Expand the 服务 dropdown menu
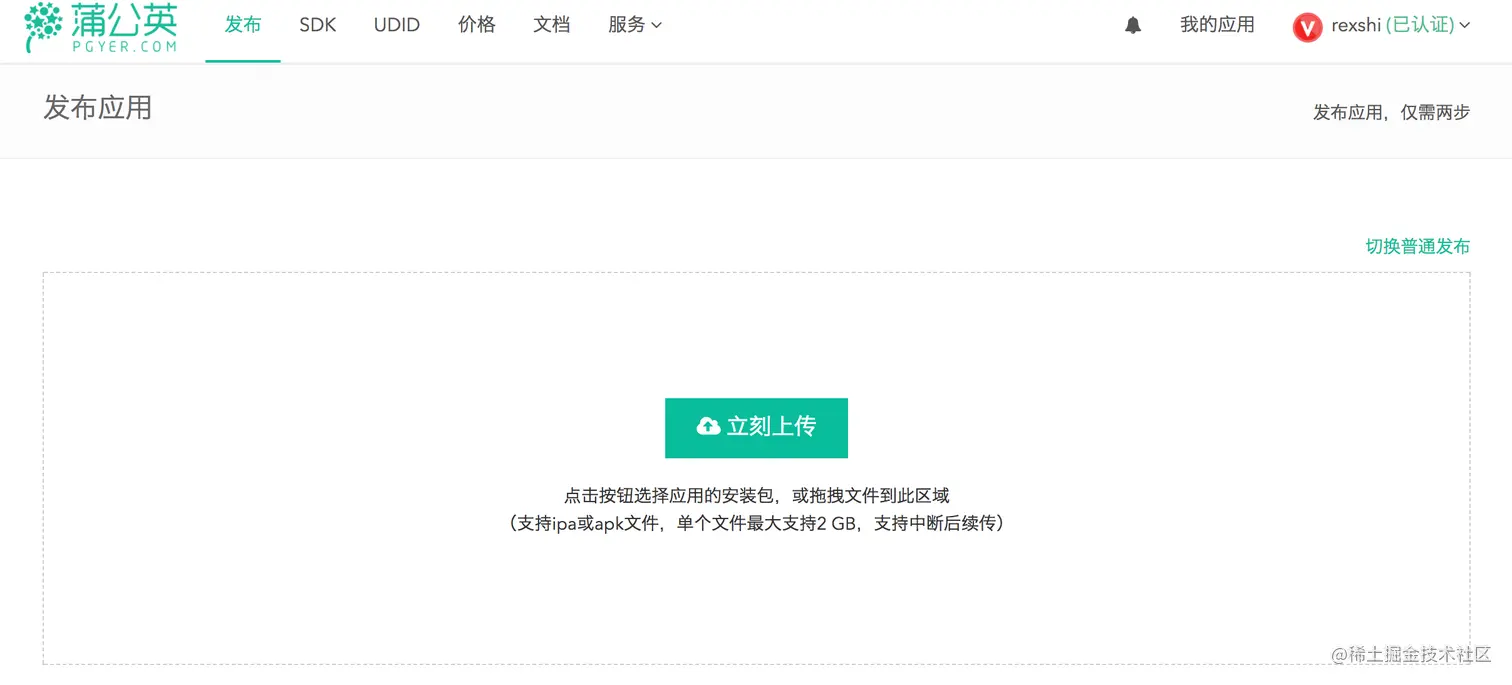 pyautogui.click(x=635, y=25)
